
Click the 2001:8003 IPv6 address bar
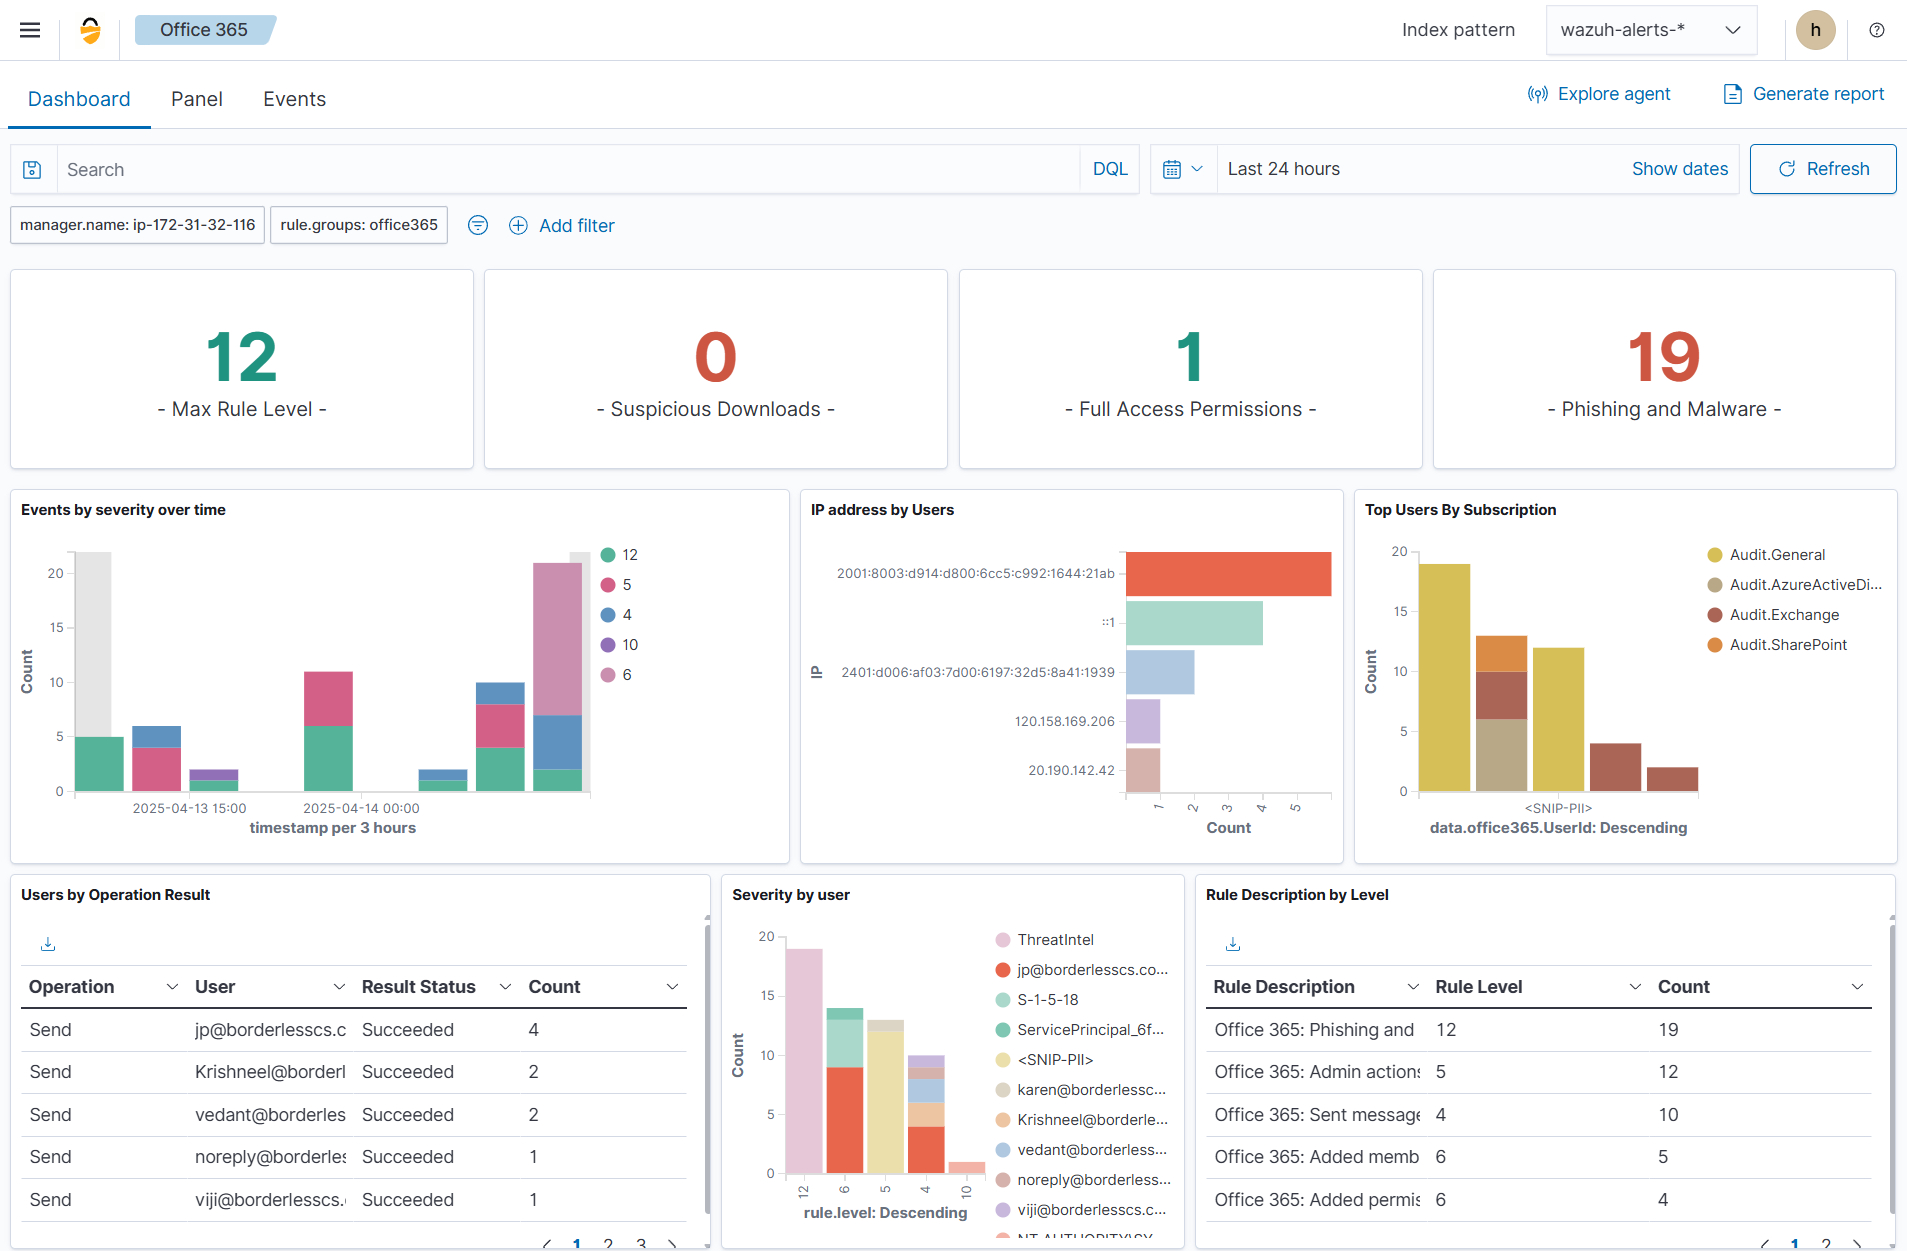click(1228, 574)
